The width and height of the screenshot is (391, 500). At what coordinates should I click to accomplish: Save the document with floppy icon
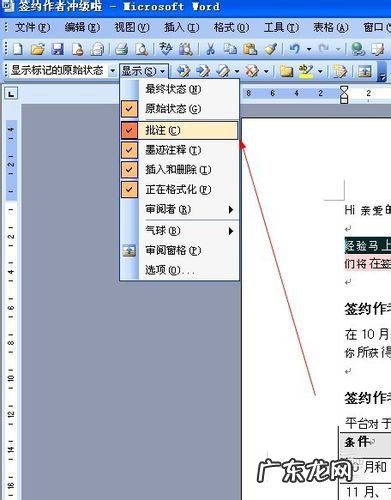(57, 49)
